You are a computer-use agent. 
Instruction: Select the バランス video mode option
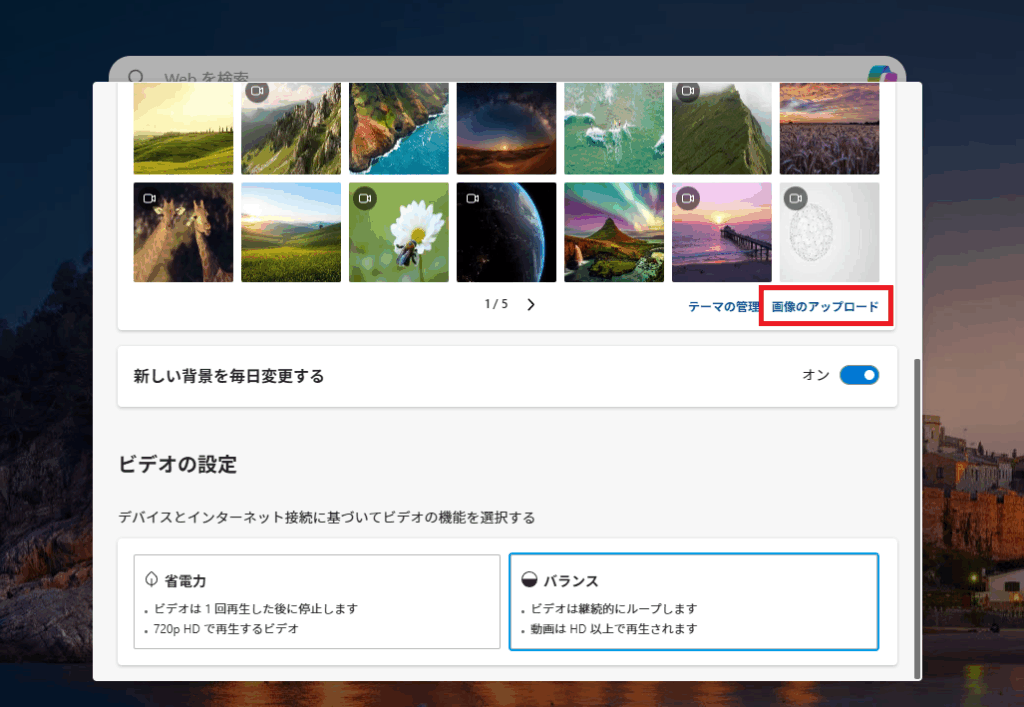coord(693,602)
